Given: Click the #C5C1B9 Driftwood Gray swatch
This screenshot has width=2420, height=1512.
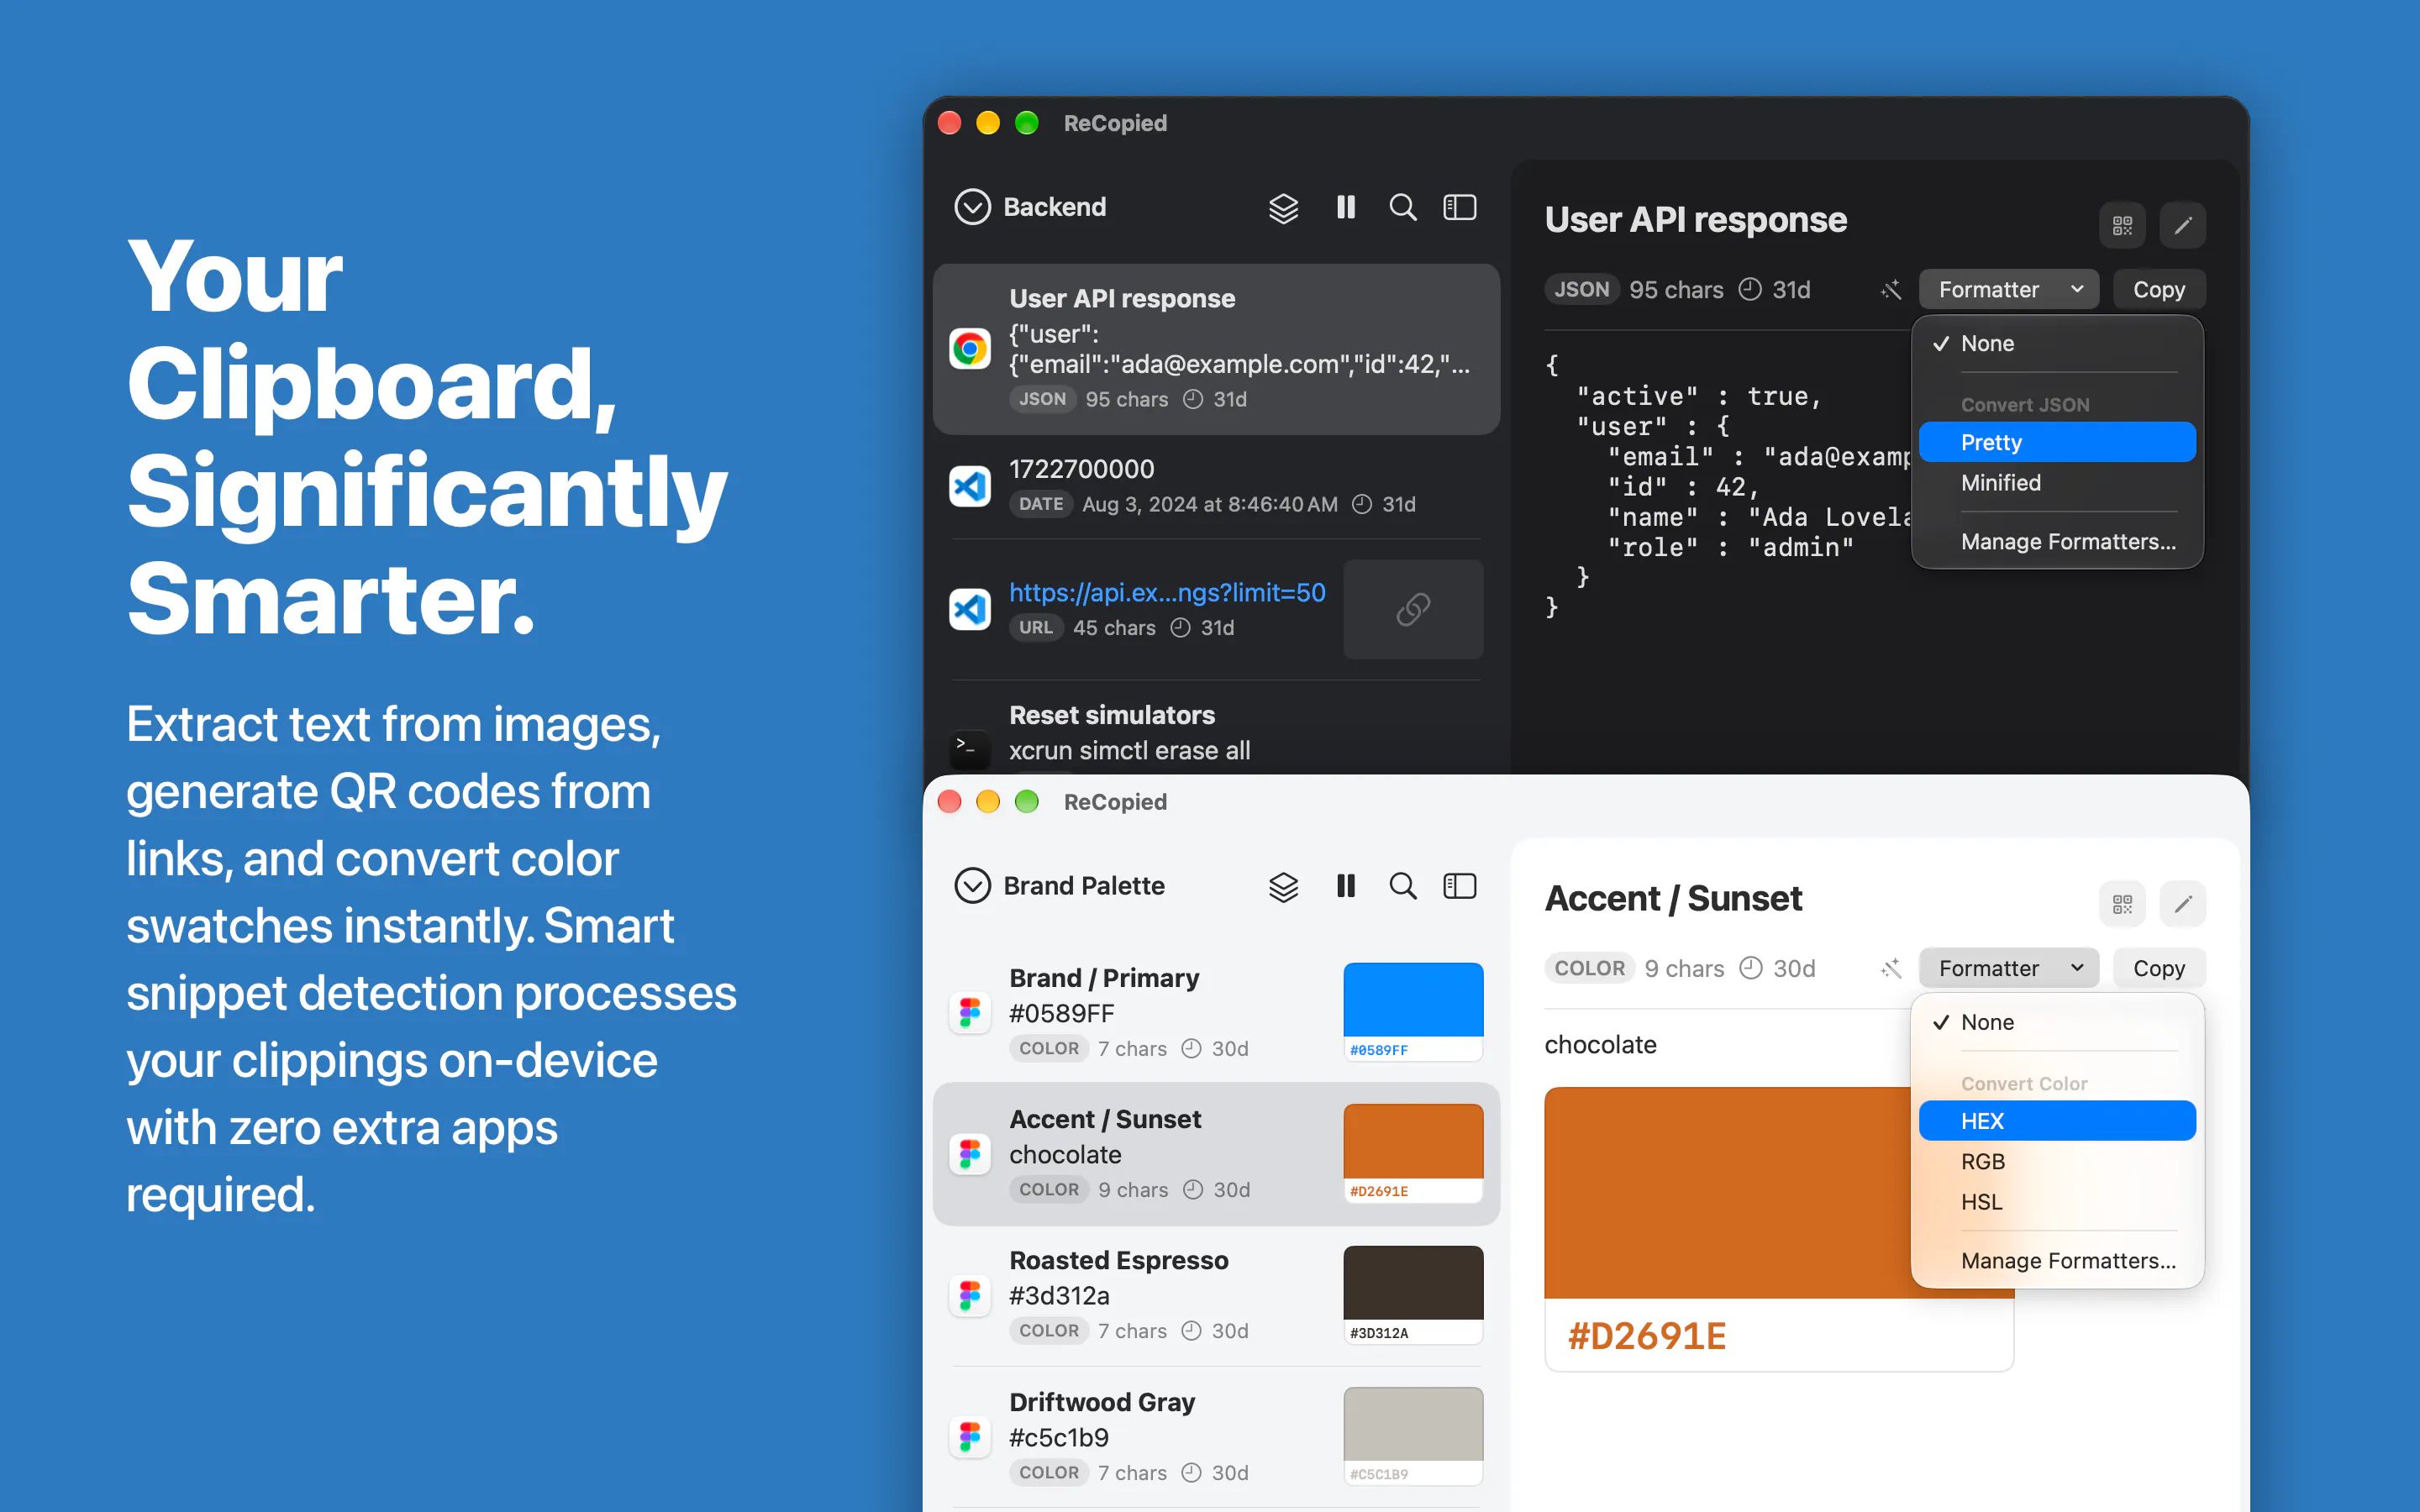Looking at the screenshot, I should (x=1413, y=1436).
